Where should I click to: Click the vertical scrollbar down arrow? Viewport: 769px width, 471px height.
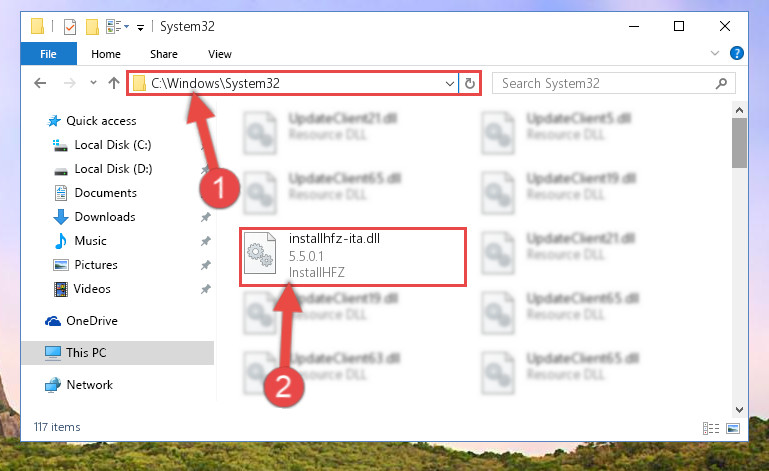[x=739, y=409]
